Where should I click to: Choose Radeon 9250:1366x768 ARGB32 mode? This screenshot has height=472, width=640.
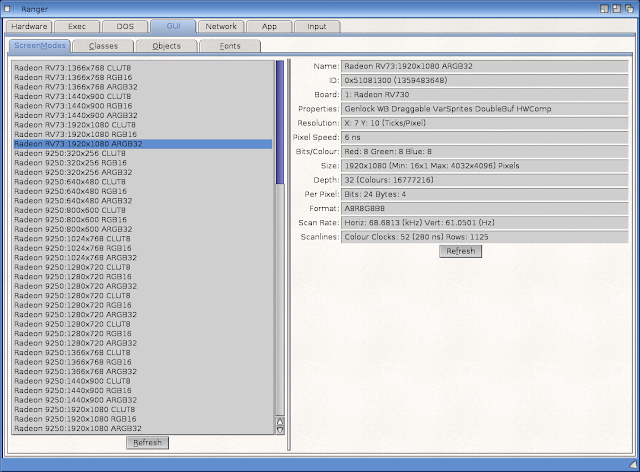143,372
